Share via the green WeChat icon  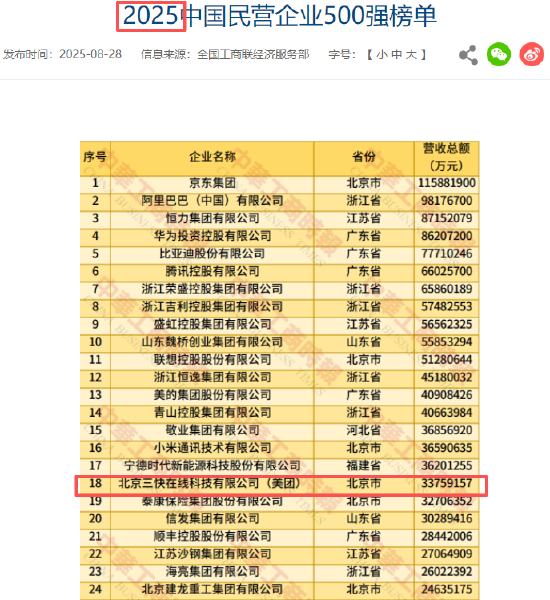coord(499,54)
